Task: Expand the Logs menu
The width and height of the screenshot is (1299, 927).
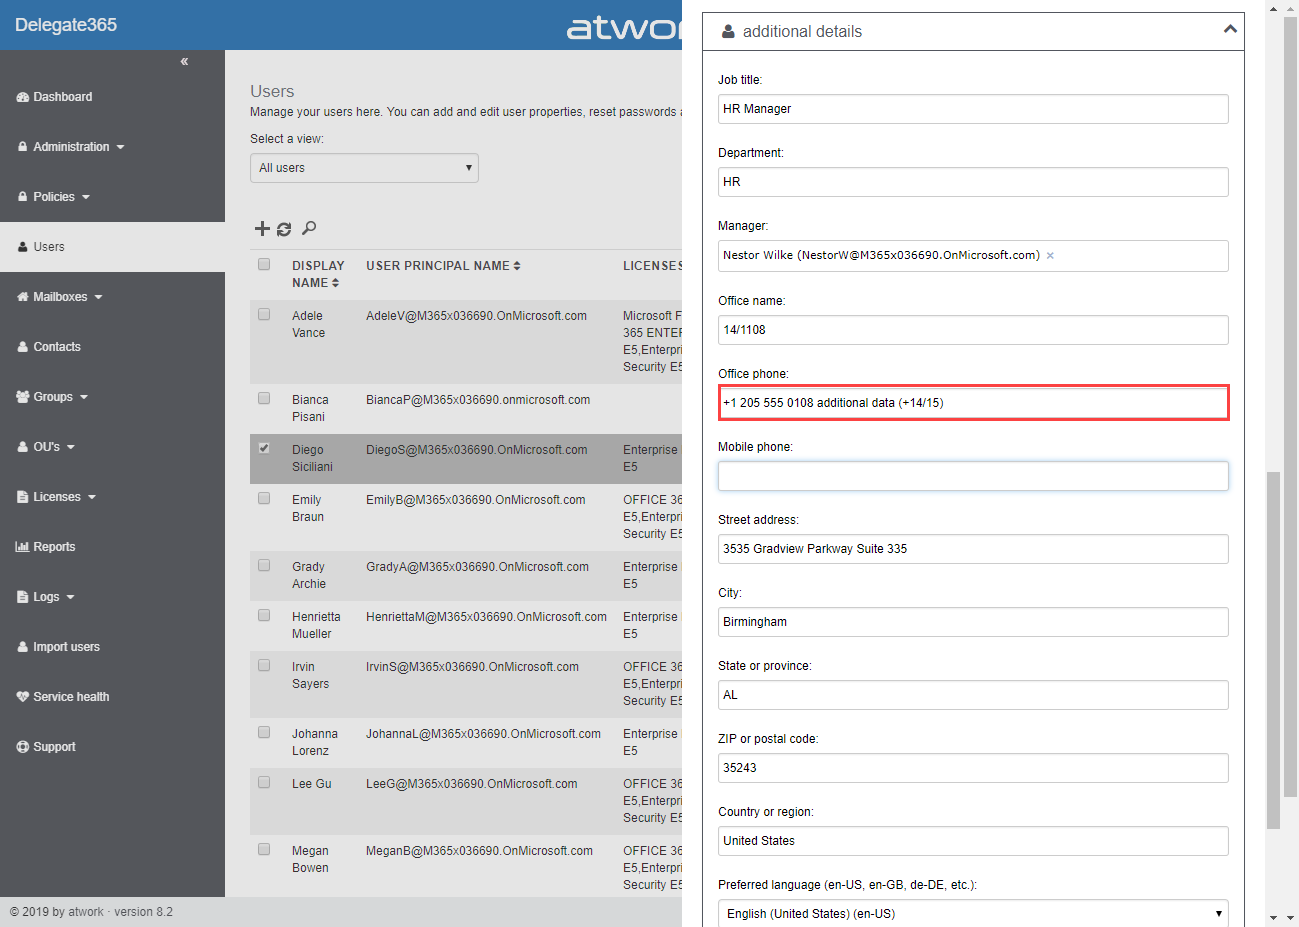Action: pos(46,597)
